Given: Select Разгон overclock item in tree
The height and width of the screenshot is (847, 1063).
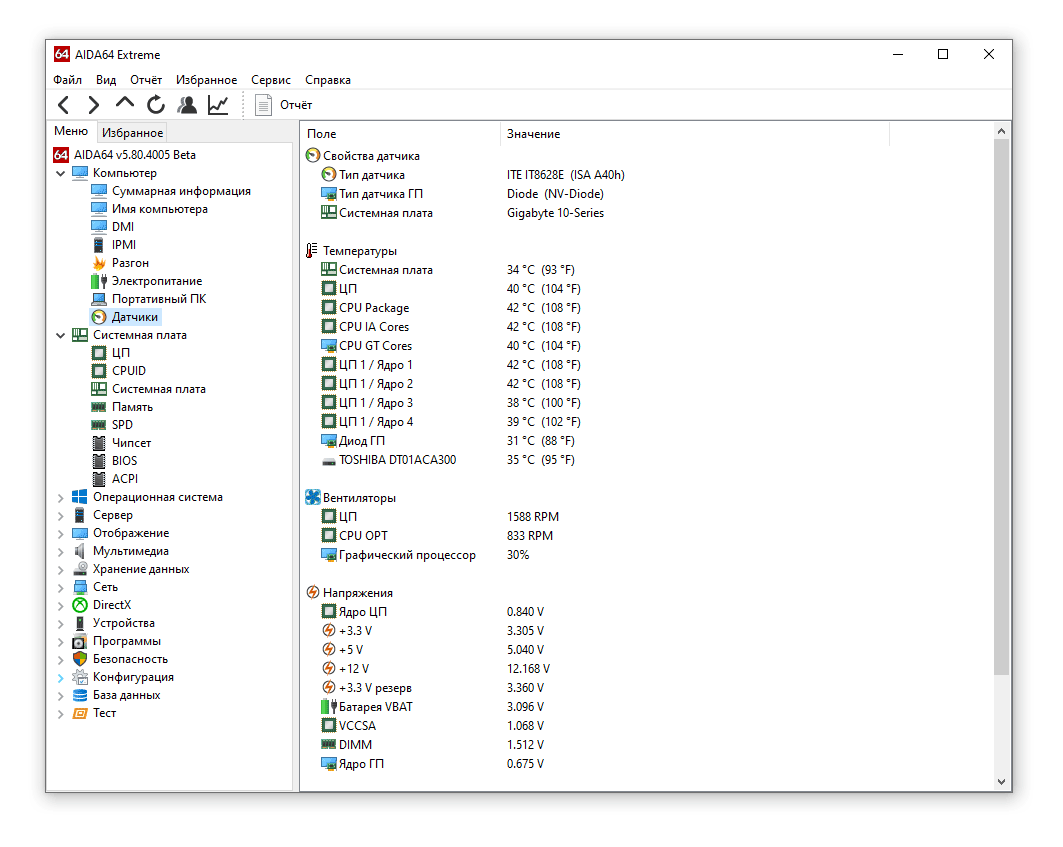Looking at the screenshot, I should pos(130,263).
